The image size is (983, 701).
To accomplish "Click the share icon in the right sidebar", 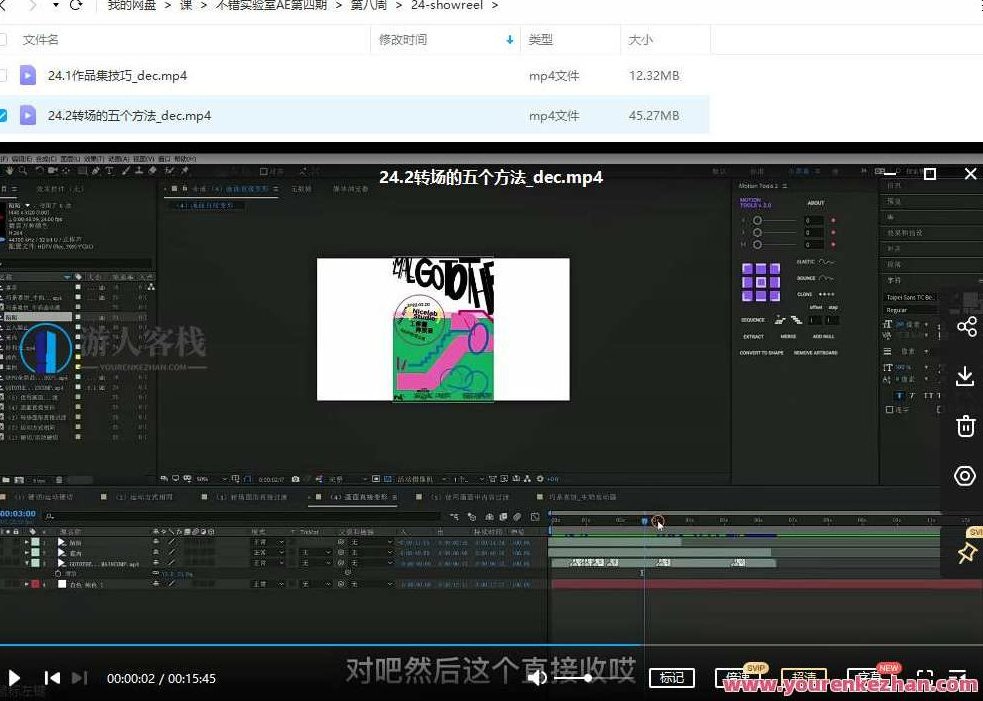I will [x=965, y=326].
